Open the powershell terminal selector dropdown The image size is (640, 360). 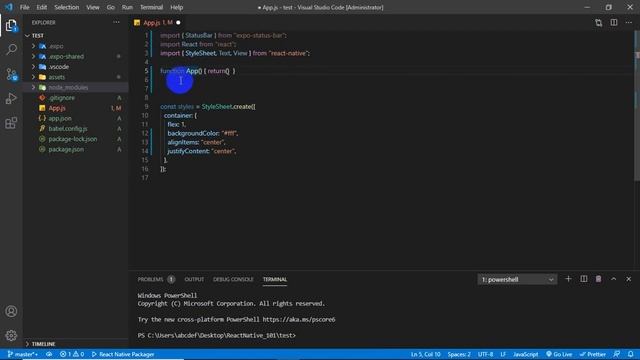pyautogui.click(x=517, y=280)
